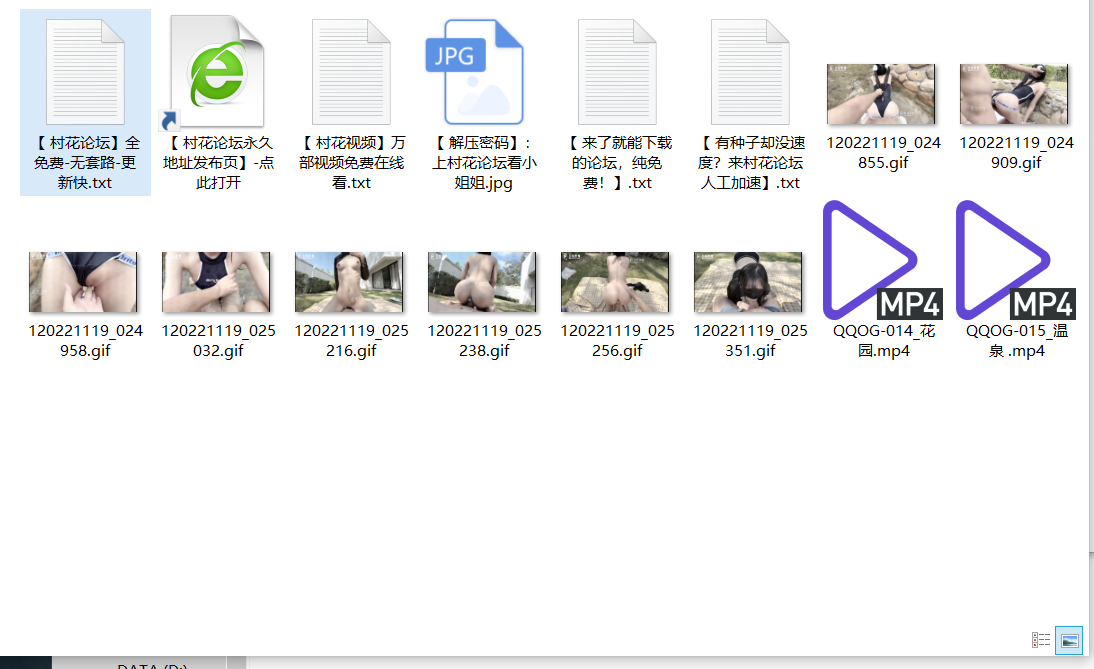Select the file 120221119_024958.gif

[83, 282]
